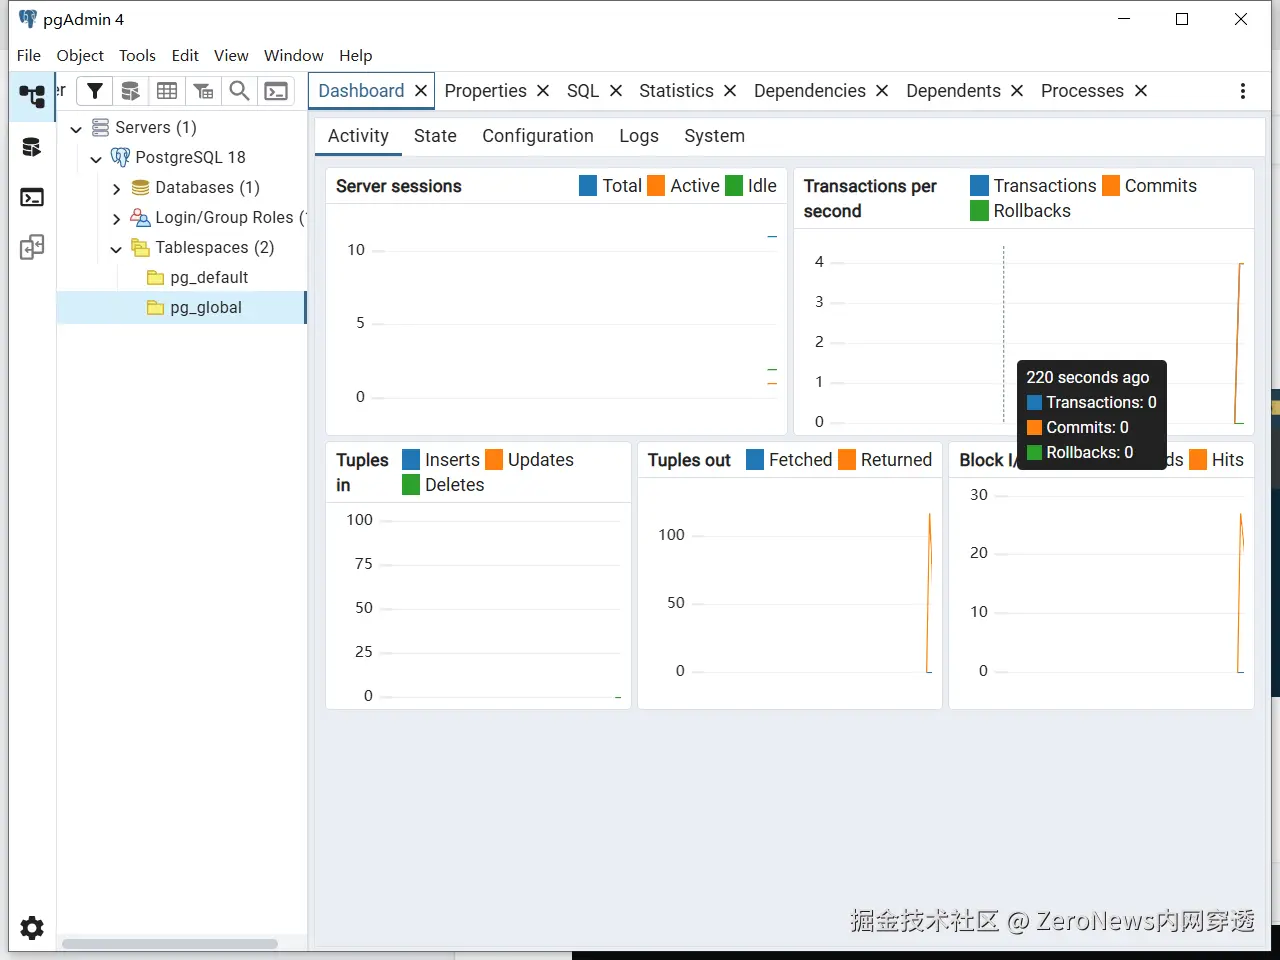The width and height of the screenshot is (1280, 960).
Task: Click the blue Fetched legend swatch
Action: (756, 460)
